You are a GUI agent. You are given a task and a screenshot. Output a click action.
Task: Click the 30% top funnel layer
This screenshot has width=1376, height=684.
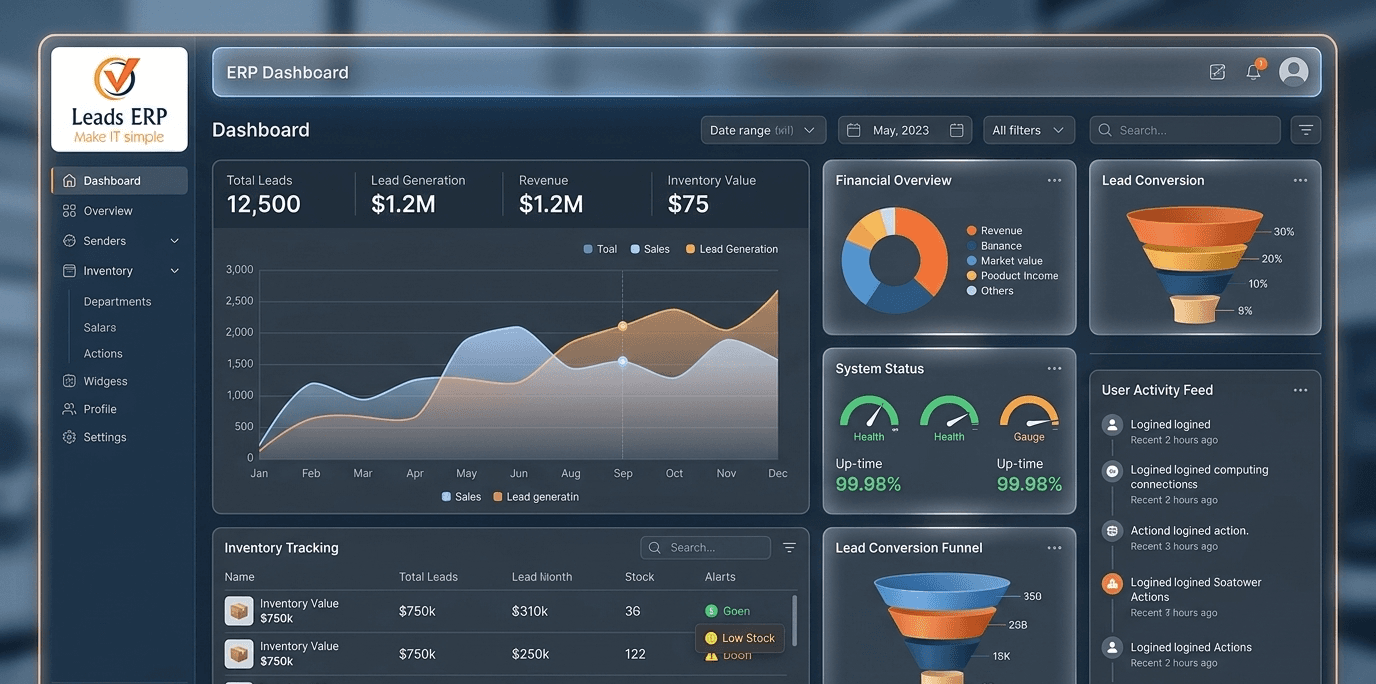pyautogui.click(x=1195, y=226)
